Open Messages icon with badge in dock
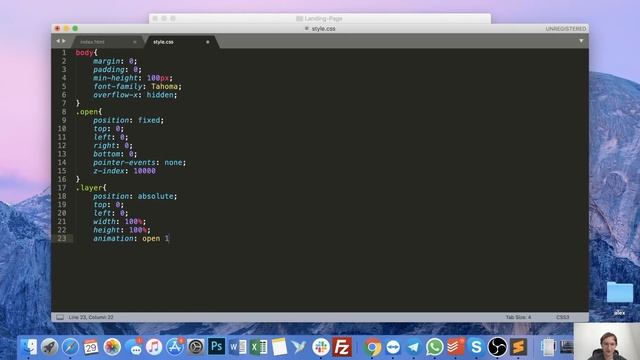 [134, 347]
